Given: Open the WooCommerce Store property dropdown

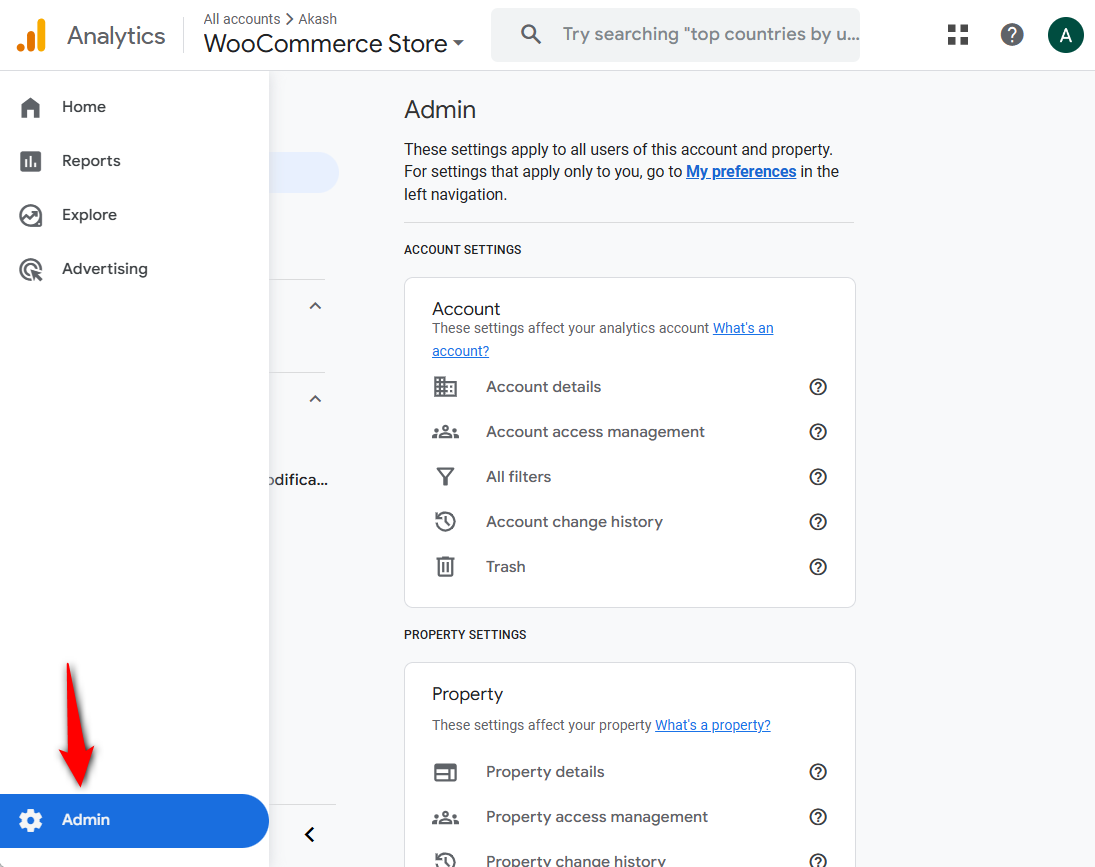Looking at the screenshot, I should [334, 43].
